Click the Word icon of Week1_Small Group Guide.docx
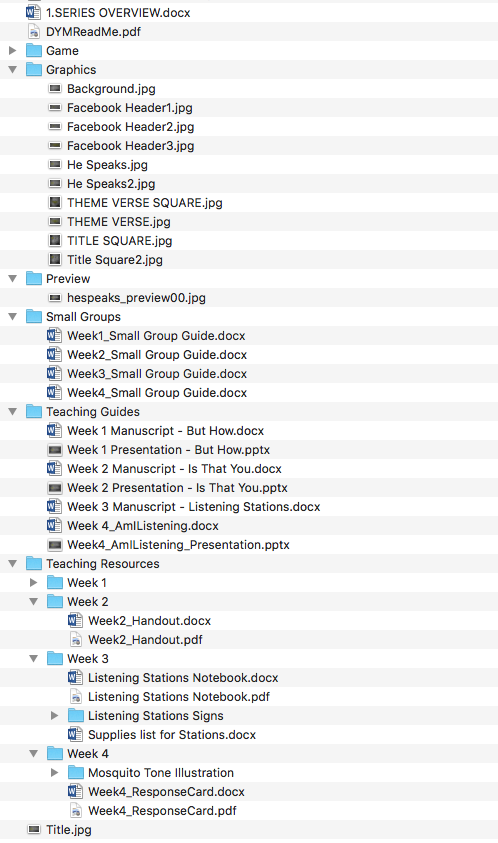 [54, 335]
